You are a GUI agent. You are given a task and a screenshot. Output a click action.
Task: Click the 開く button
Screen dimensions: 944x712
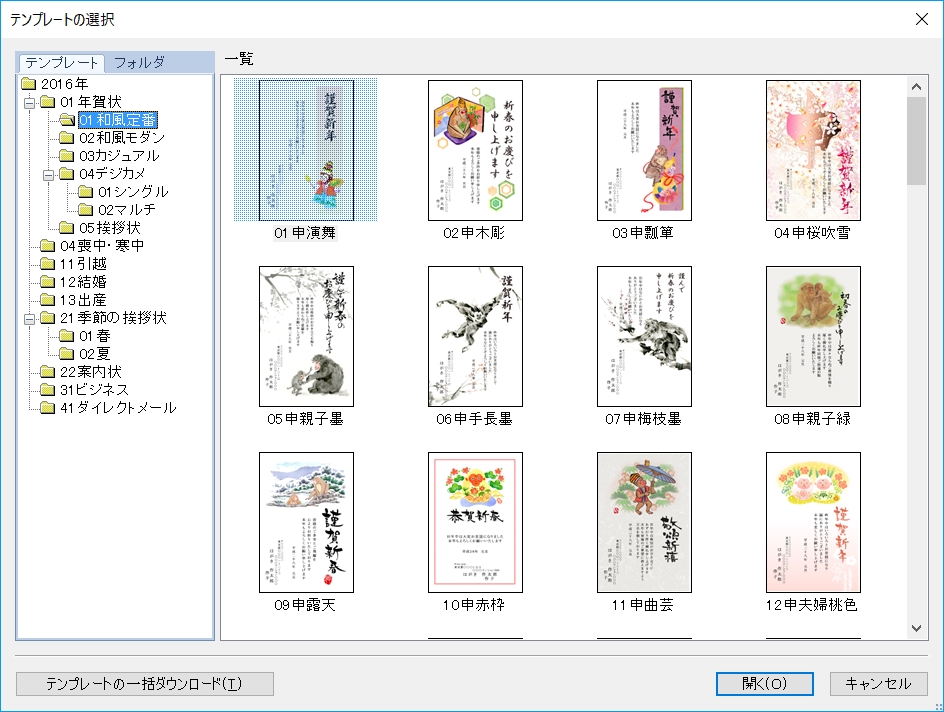tap(763, 684)
